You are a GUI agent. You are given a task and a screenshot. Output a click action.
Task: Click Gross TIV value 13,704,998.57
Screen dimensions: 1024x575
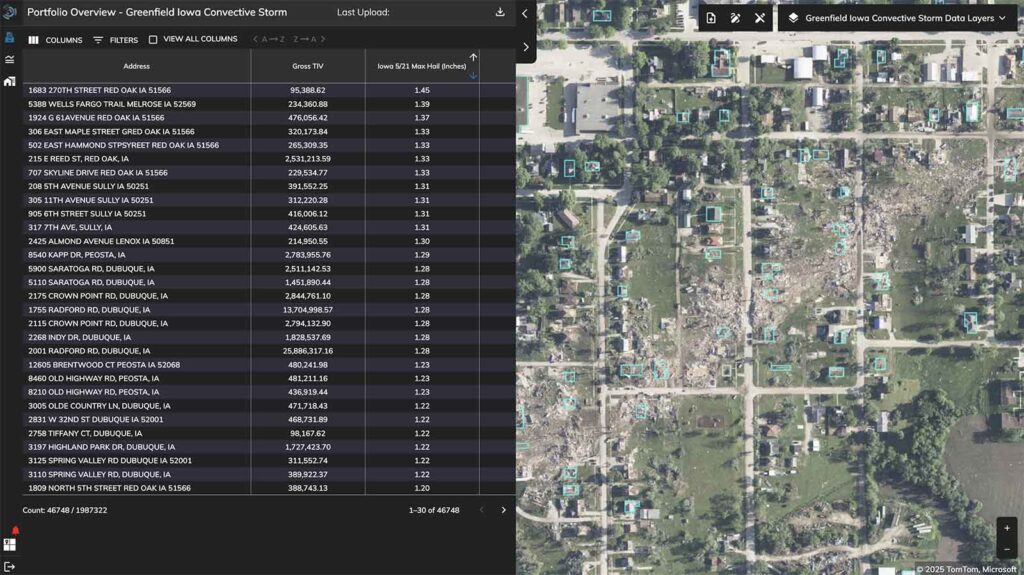coord(308,310)
